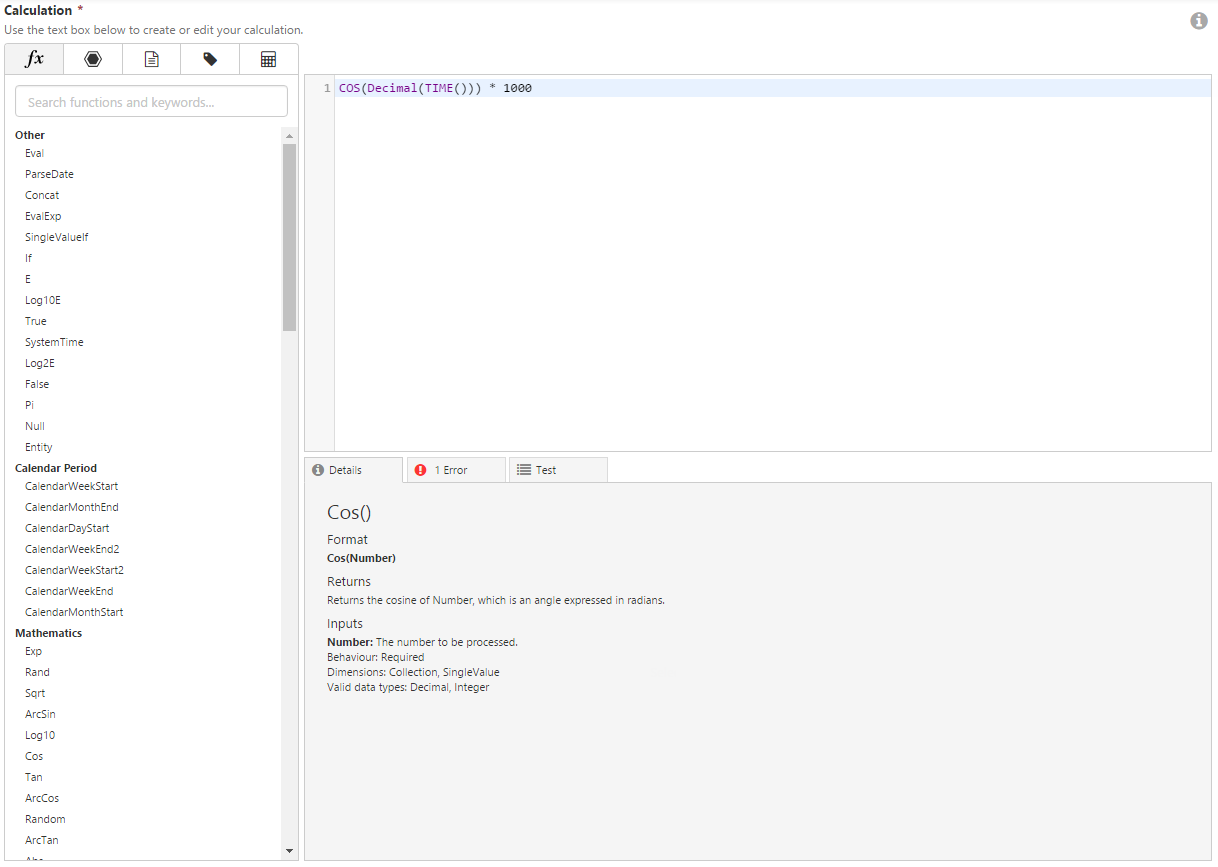The image size is (1218, 867).
Task: Select the SingleValueIf function
Action: tap(56, 237)
